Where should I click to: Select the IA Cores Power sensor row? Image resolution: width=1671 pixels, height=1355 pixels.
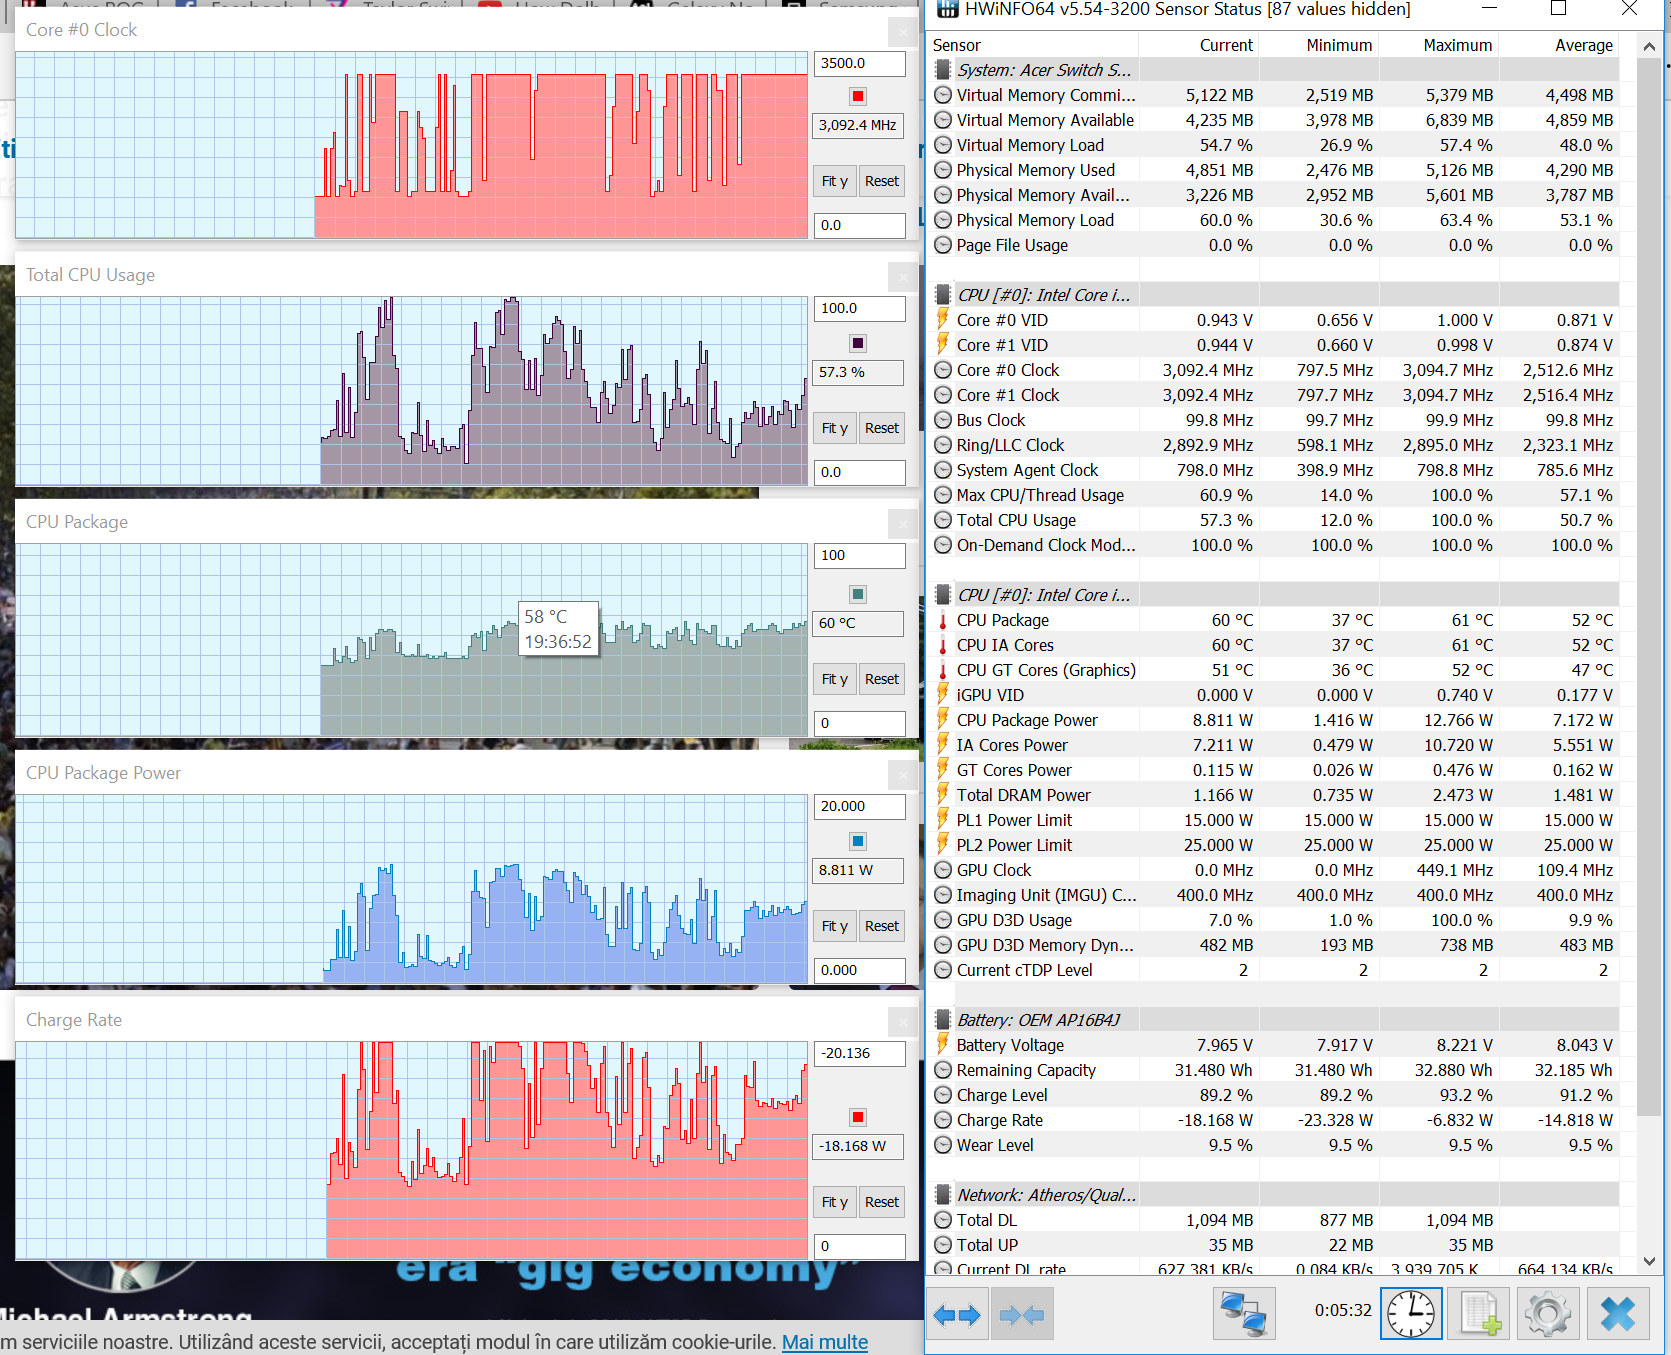point(1274,745)
